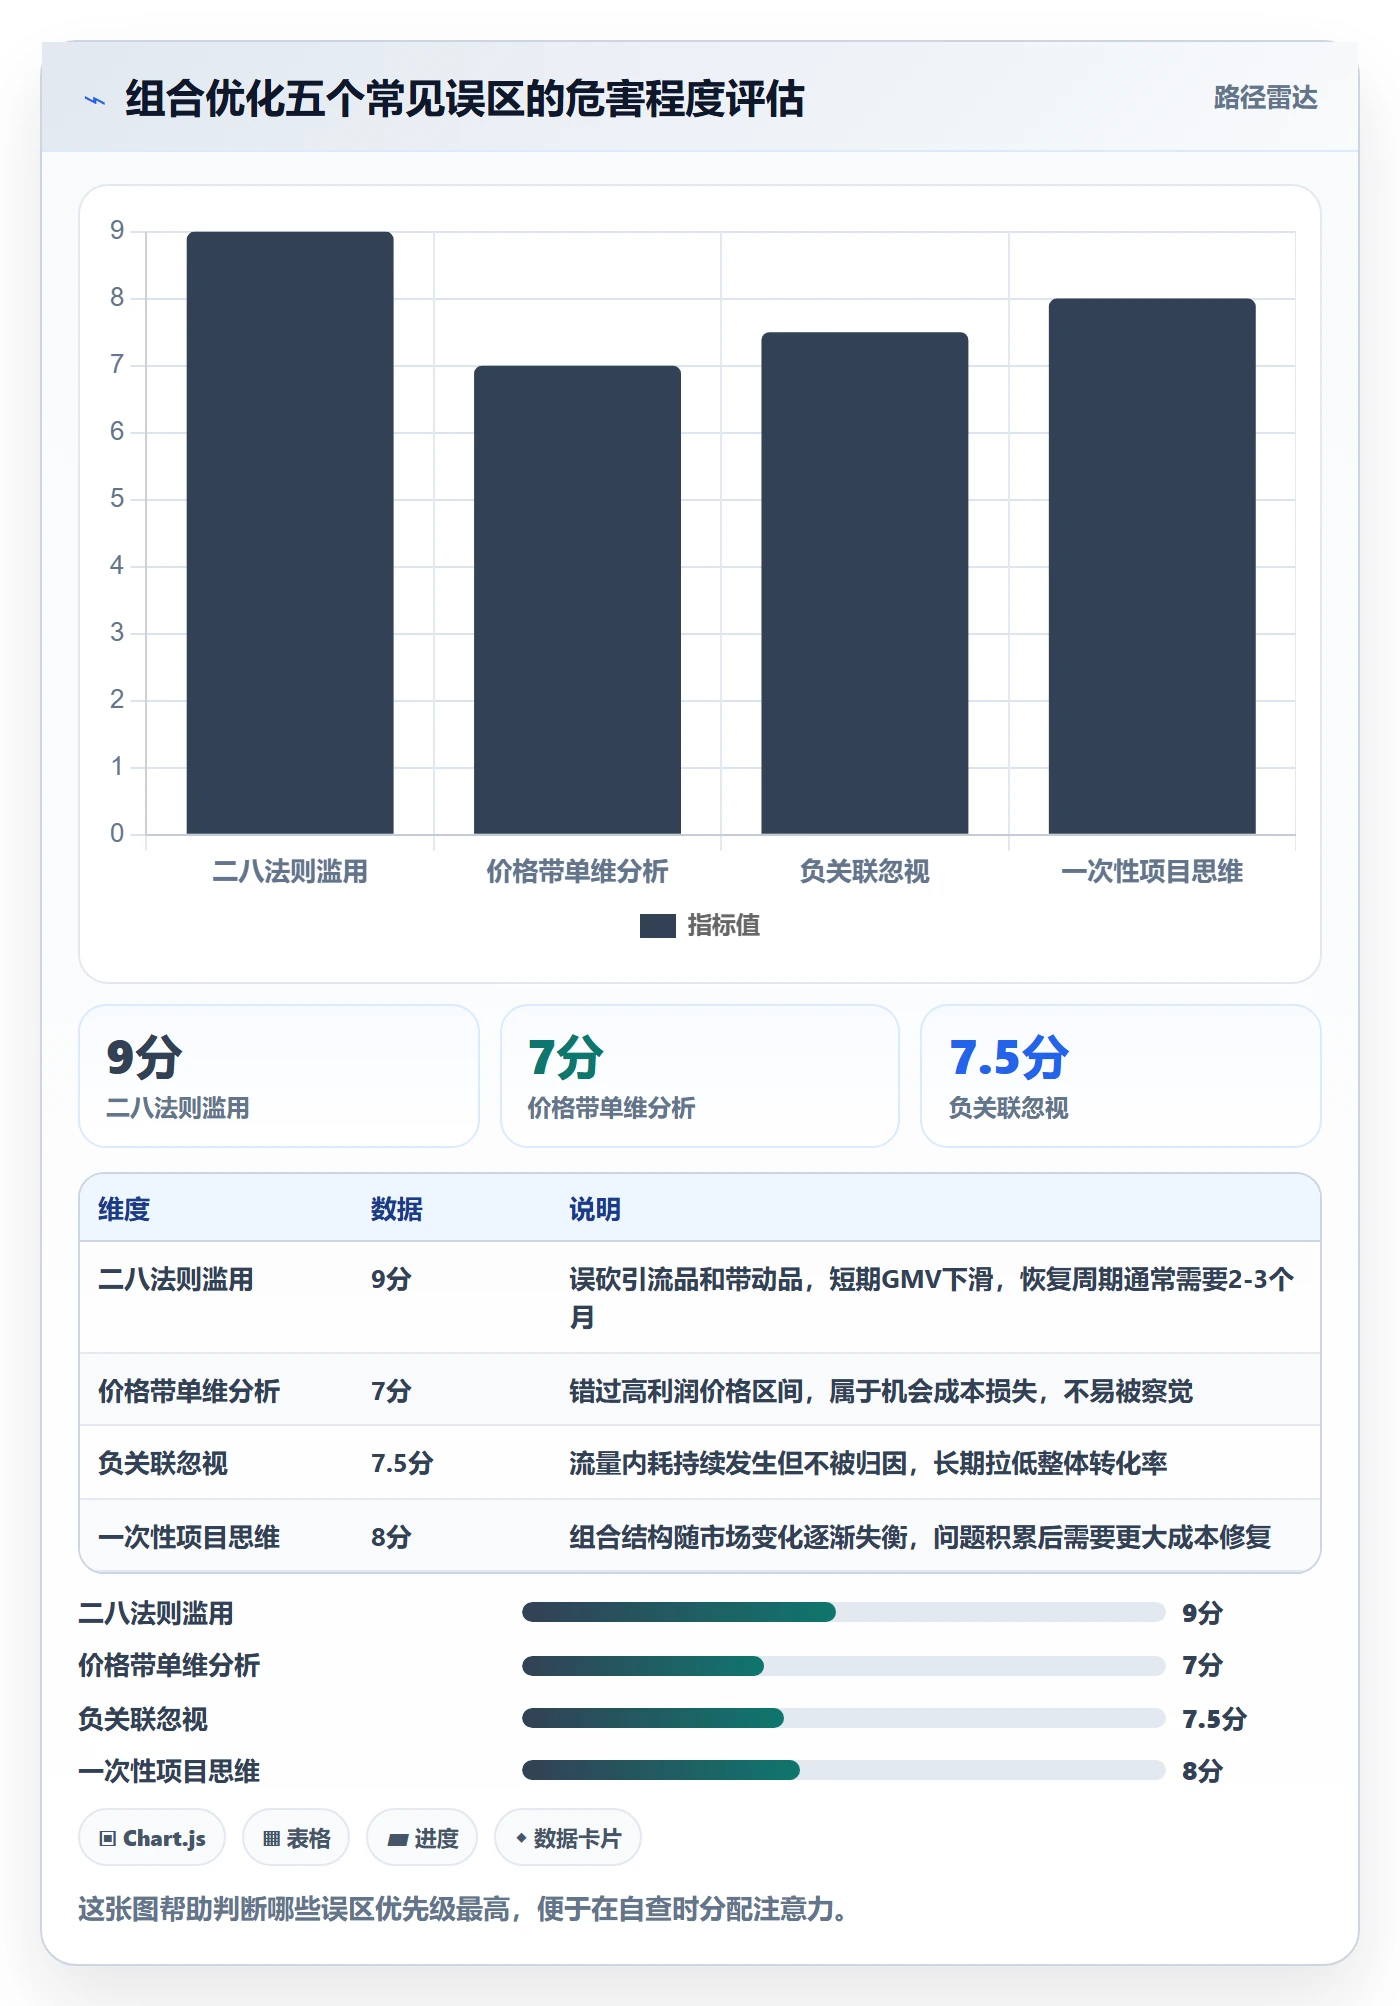Click the 价格带单维分析 progress bar
Screen dimensions: 1400x2006
[x=844, y=1665]
